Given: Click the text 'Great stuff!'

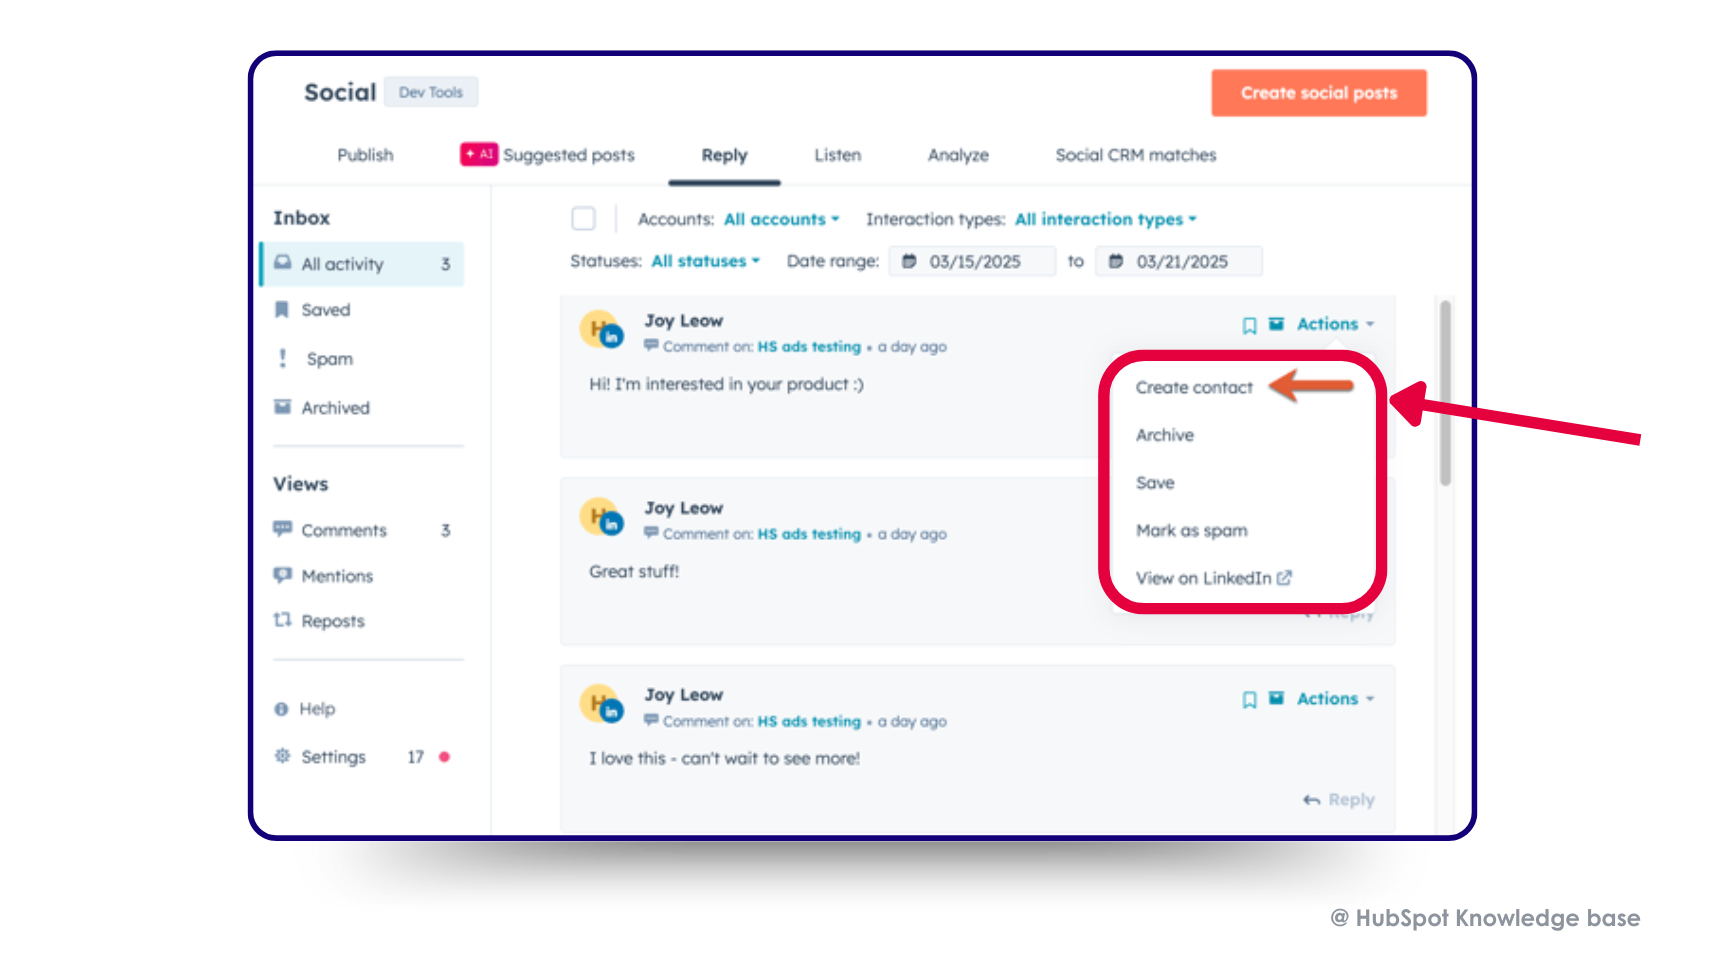Looking at the screenshot, I should (634, 572).
